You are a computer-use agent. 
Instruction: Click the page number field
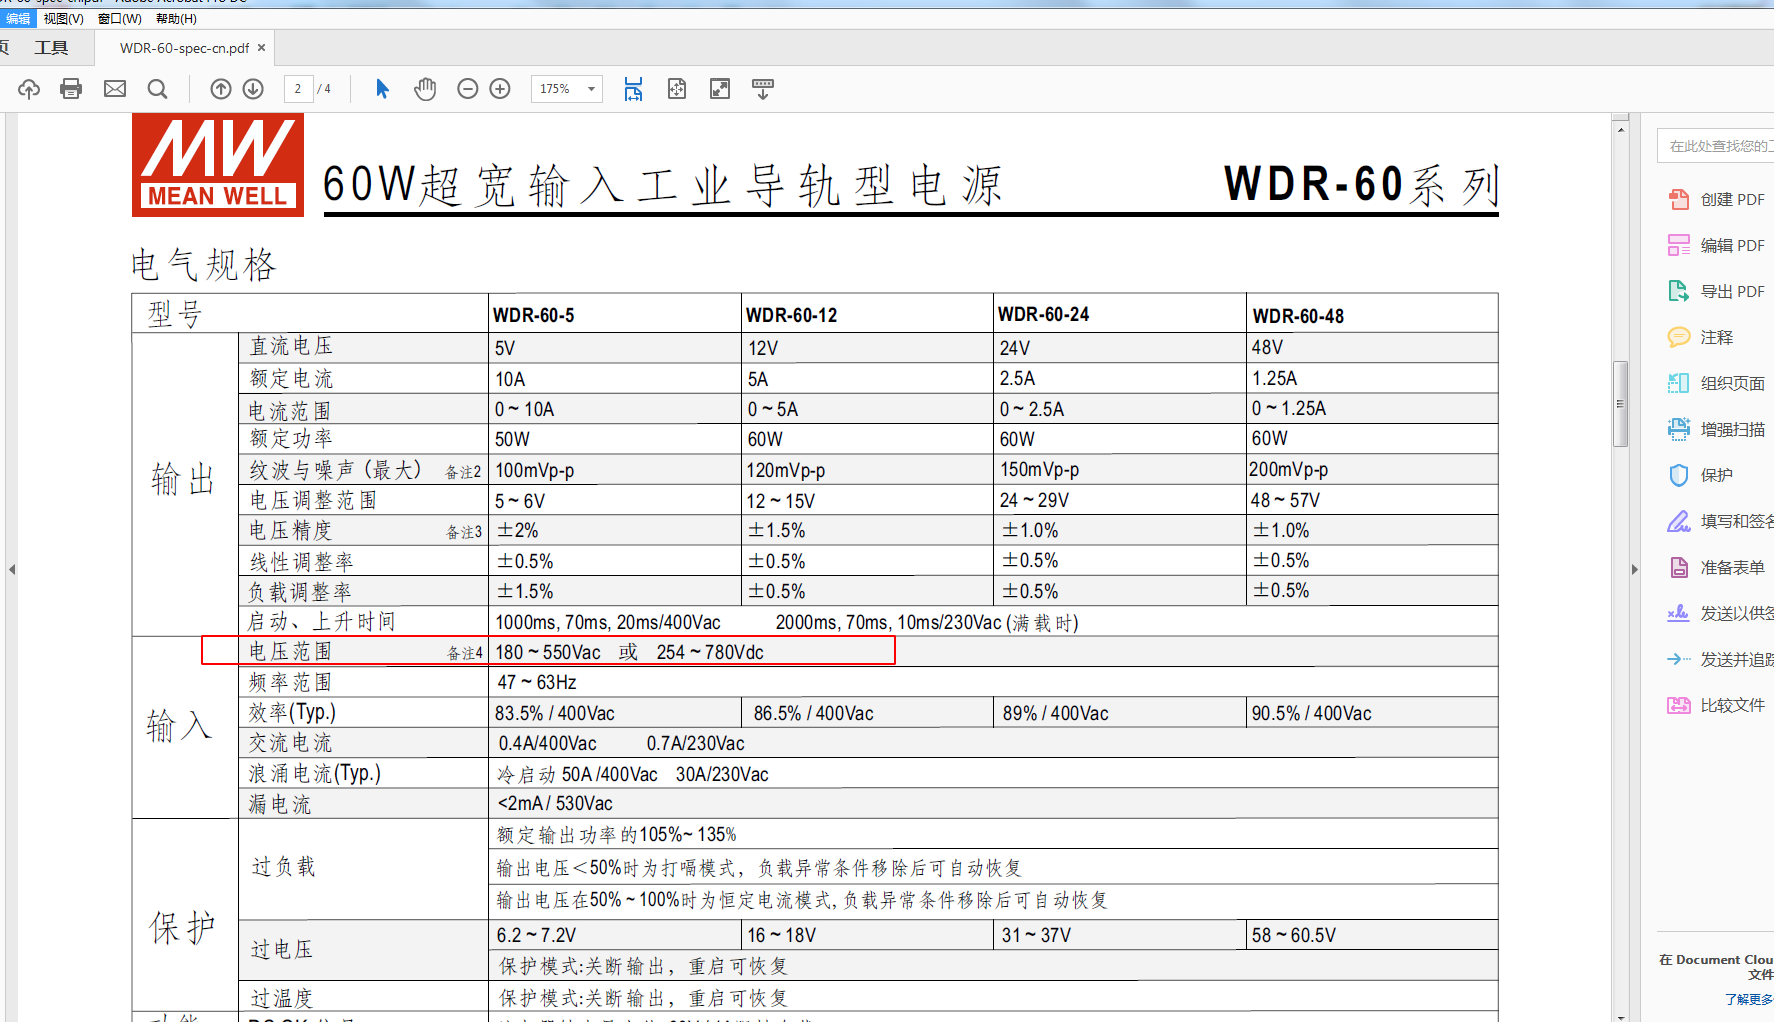click(298, 89)
